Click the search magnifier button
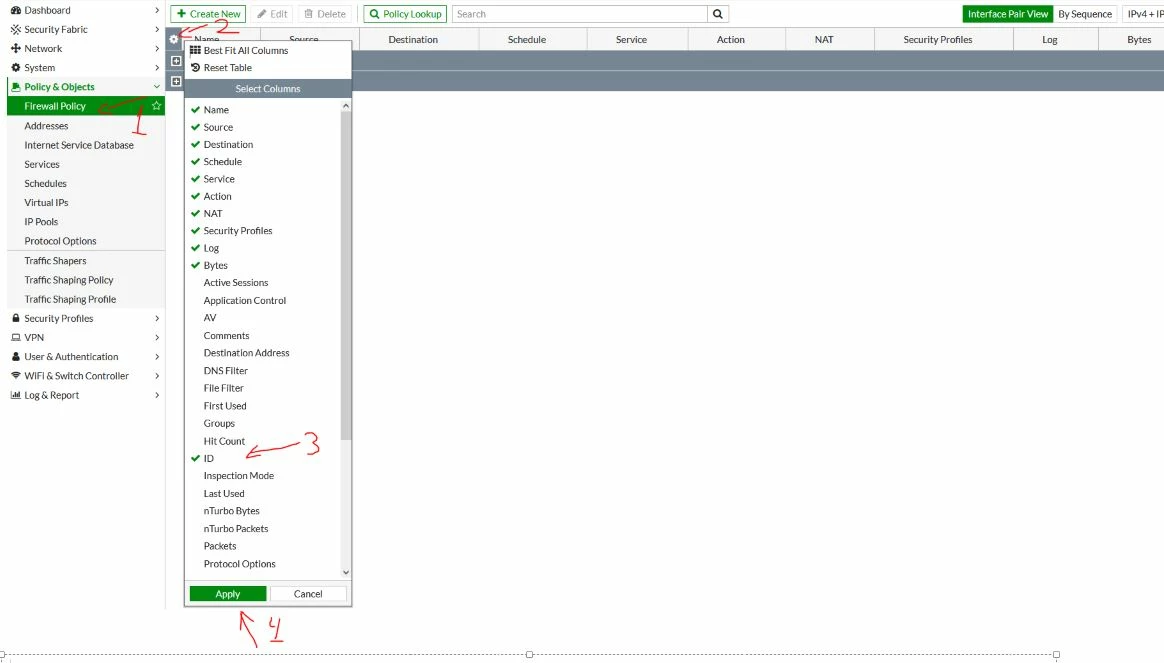Screen dimensions: 1164x663 point(718,14)
